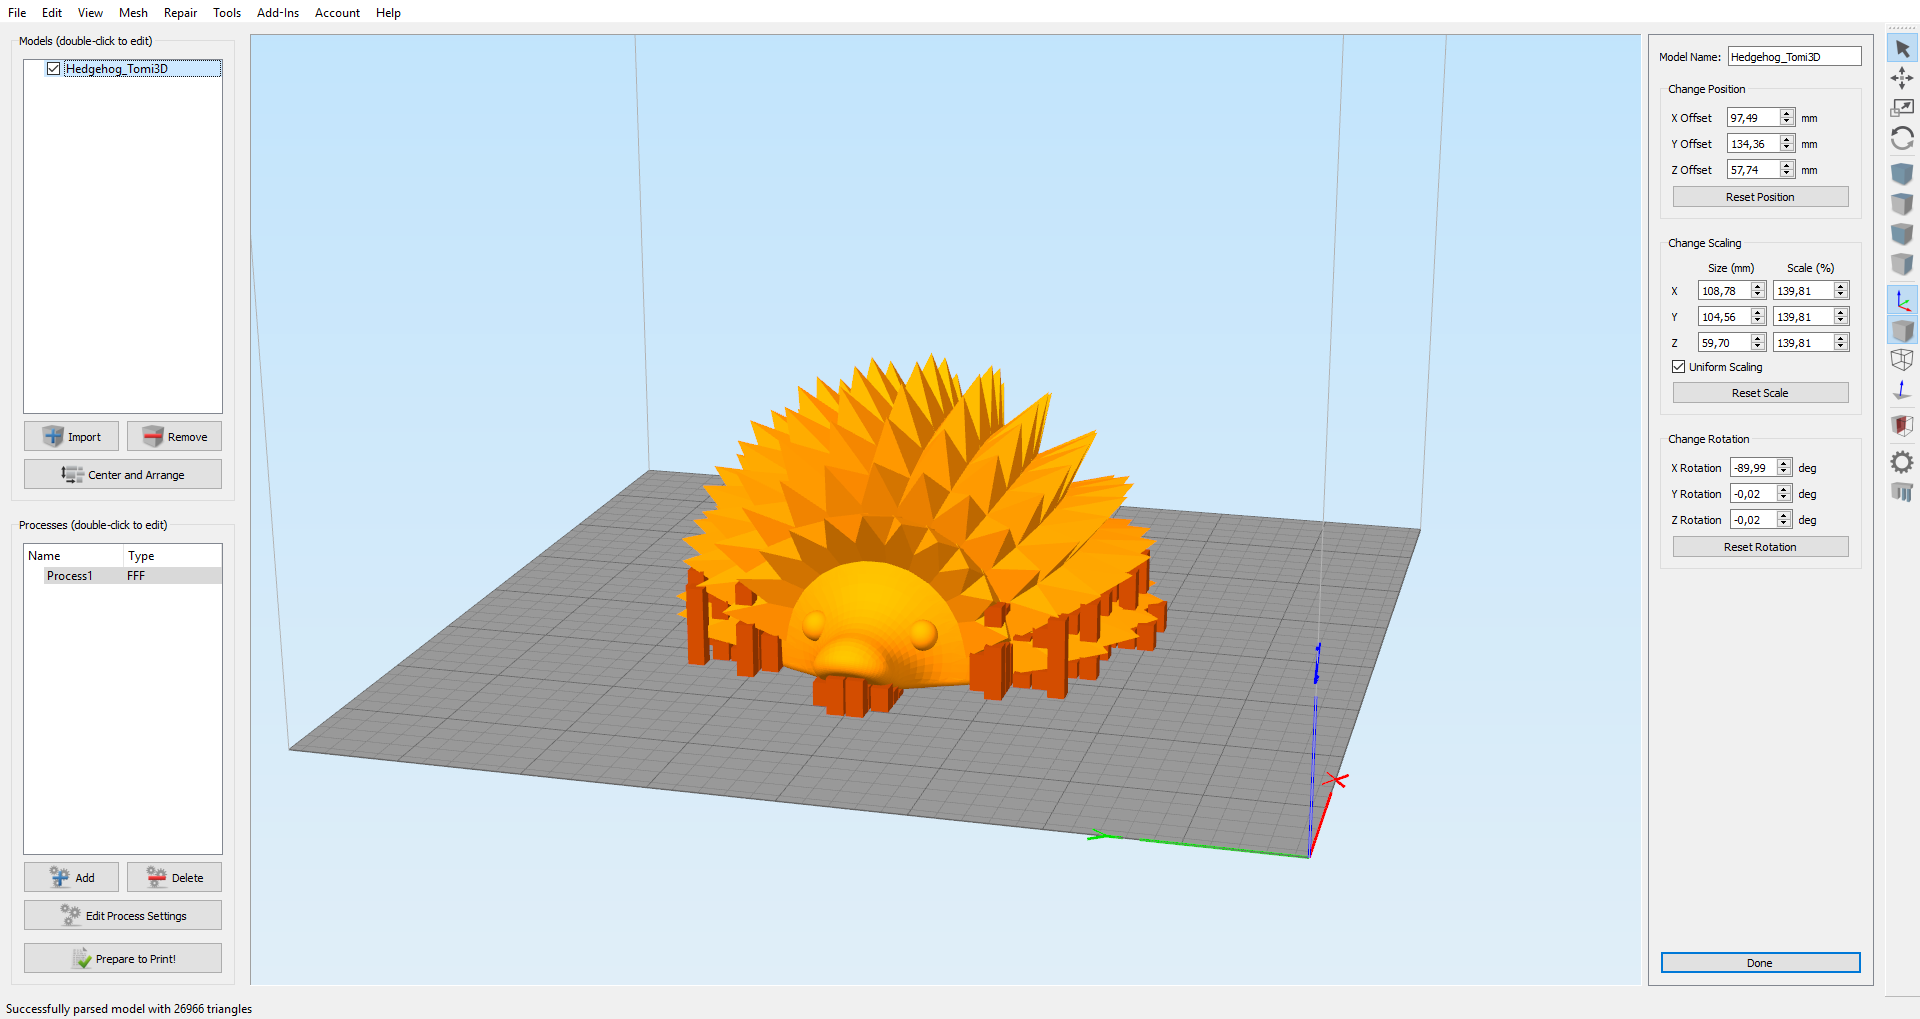
Task: Click the Model Name input field
Action: [1794, 57]
